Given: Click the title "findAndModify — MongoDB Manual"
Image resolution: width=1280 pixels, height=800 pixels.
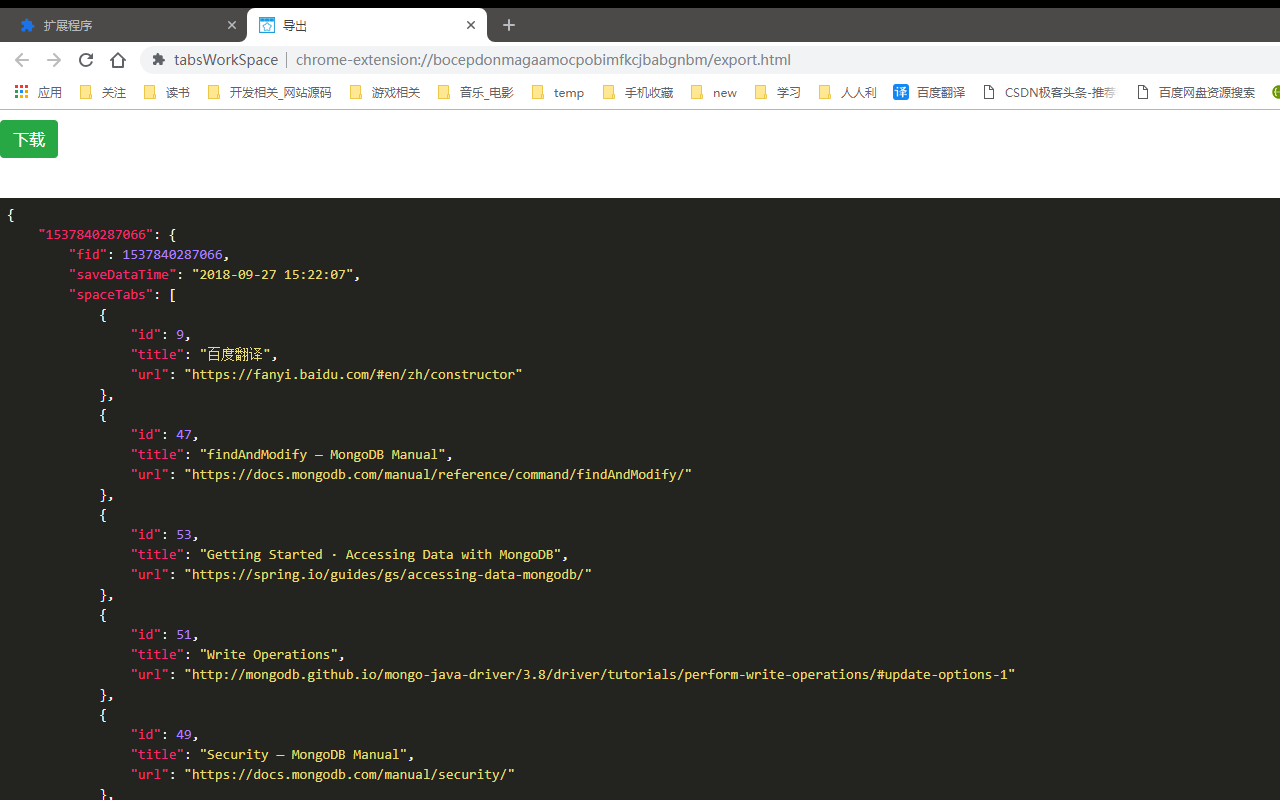Looking at the screenshot, I should pyautogui.click(x=322, y=455).
